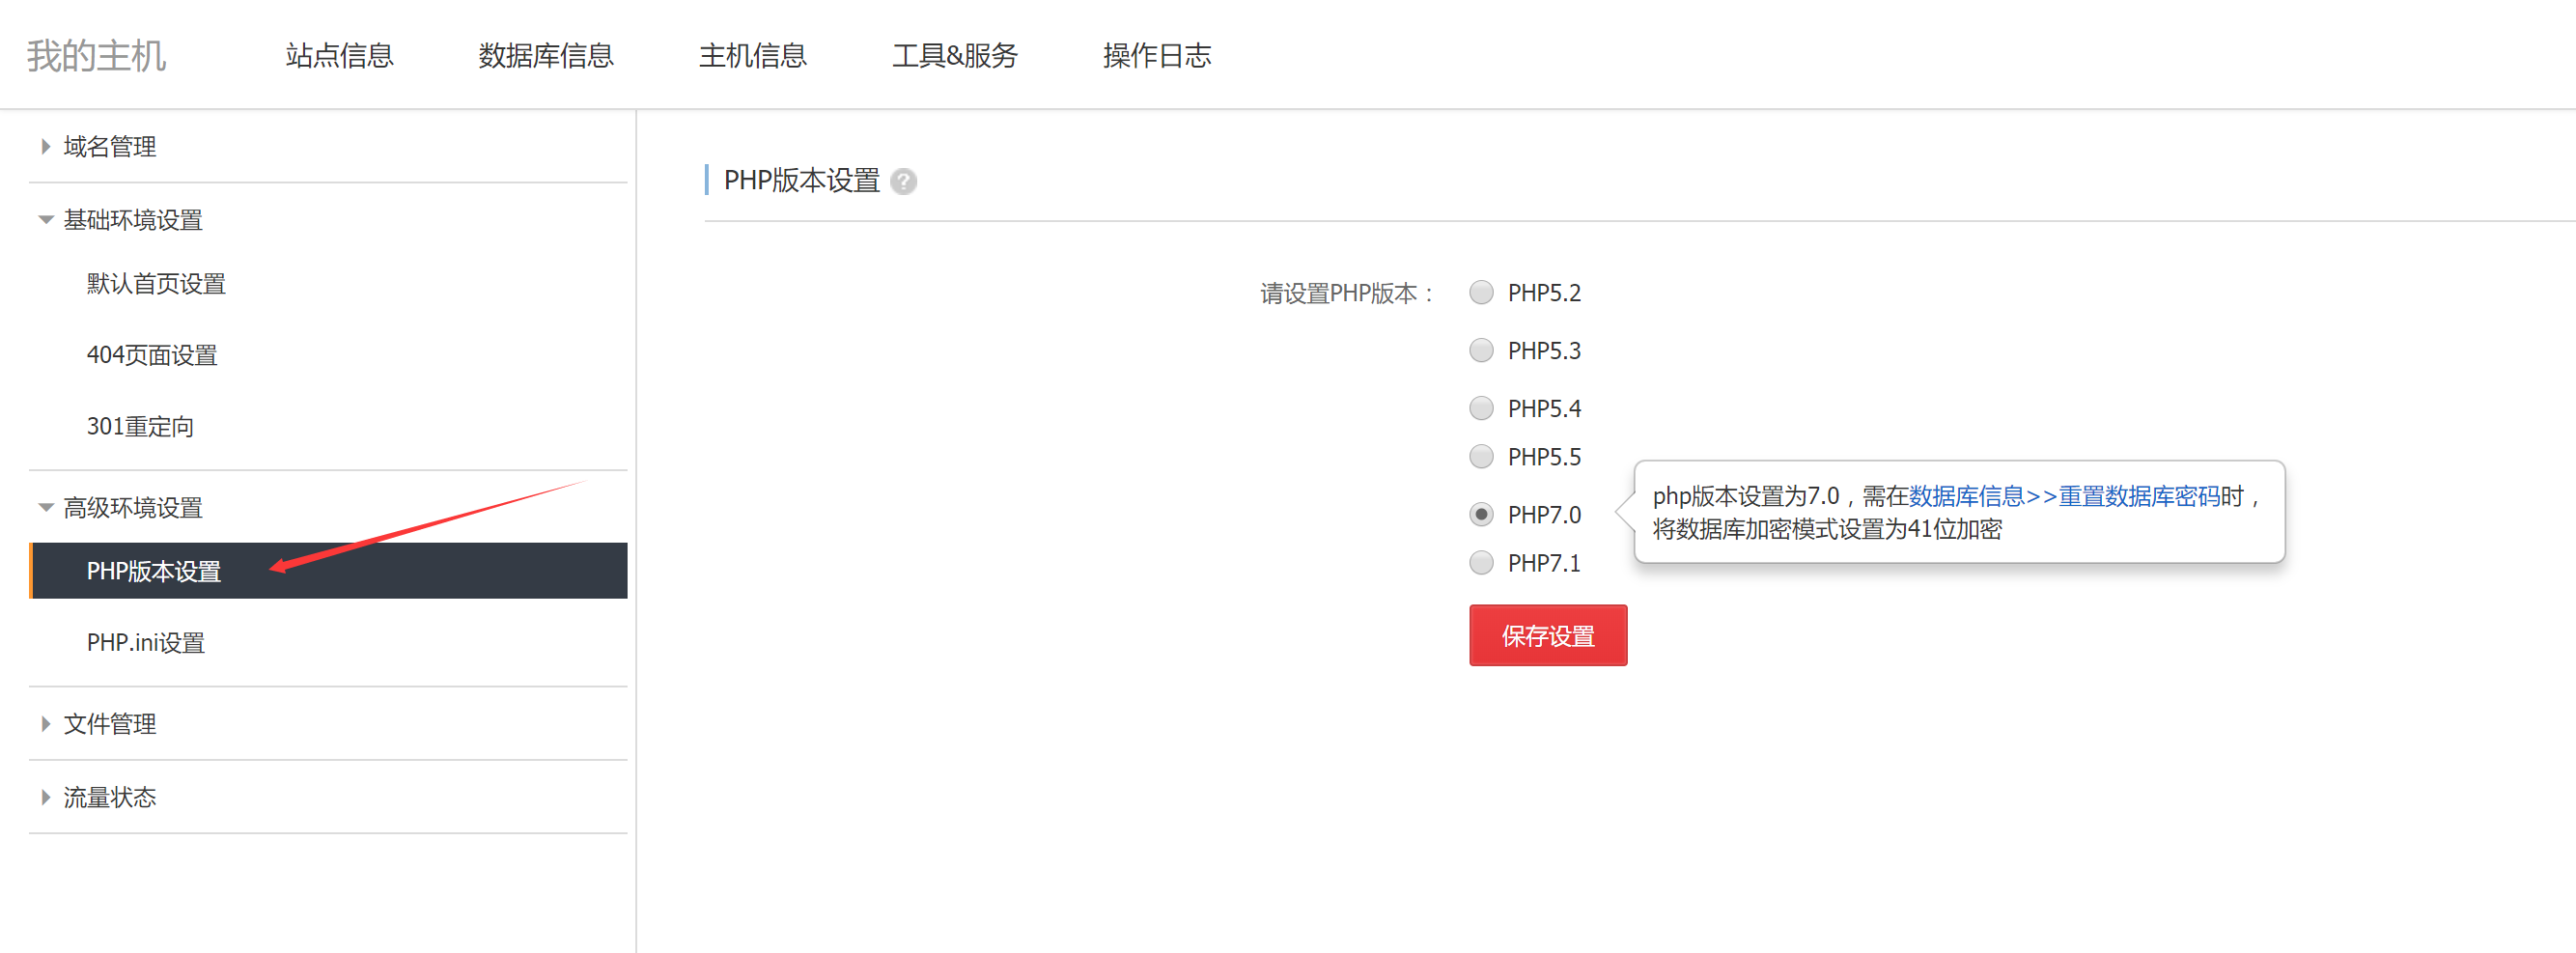Open 404页面设置 in the sidebar
Image resolution: width=2576 pixels, height=953 pixels.
coord(152,355)
